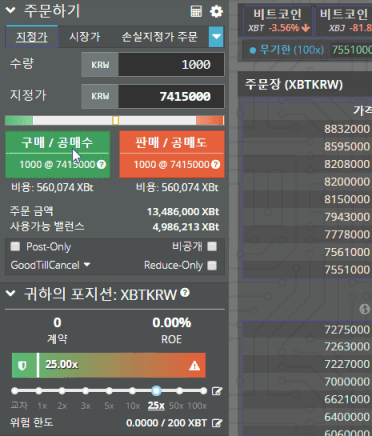This screenshot has height=436, width=372.
Task: Set leverage slider to 2x
Action: coord(62,391)
